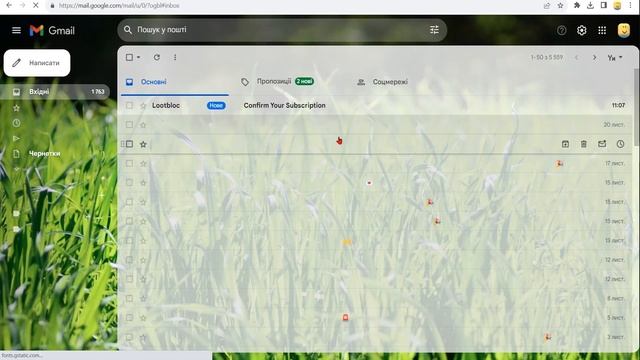Image resolution: width=640 pixels, height=360 pixels.
Task: Select the email dated 20 лист.
Action: tap(129, 124)
